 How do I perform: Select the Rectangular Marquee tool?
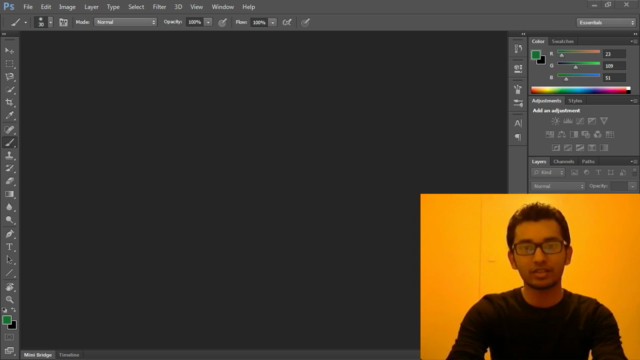tap(9, 64)
